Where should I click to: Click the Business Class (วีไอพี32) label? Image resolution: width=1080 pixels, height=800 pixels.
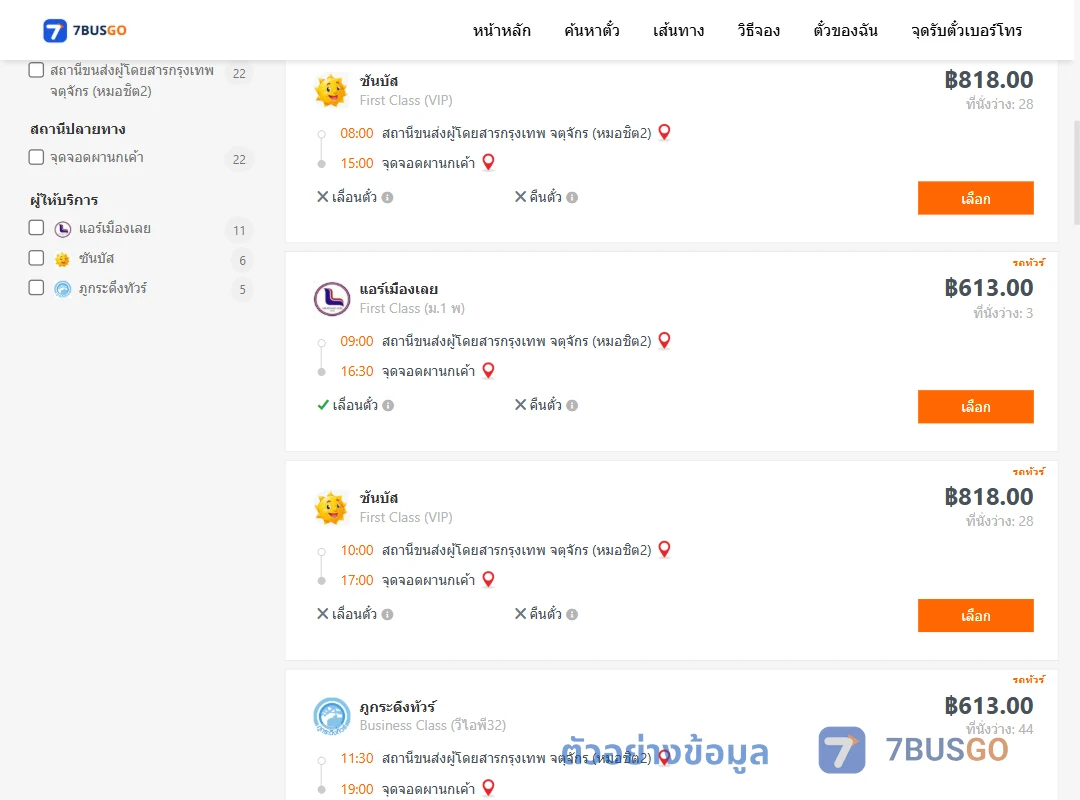click(433, 726)
